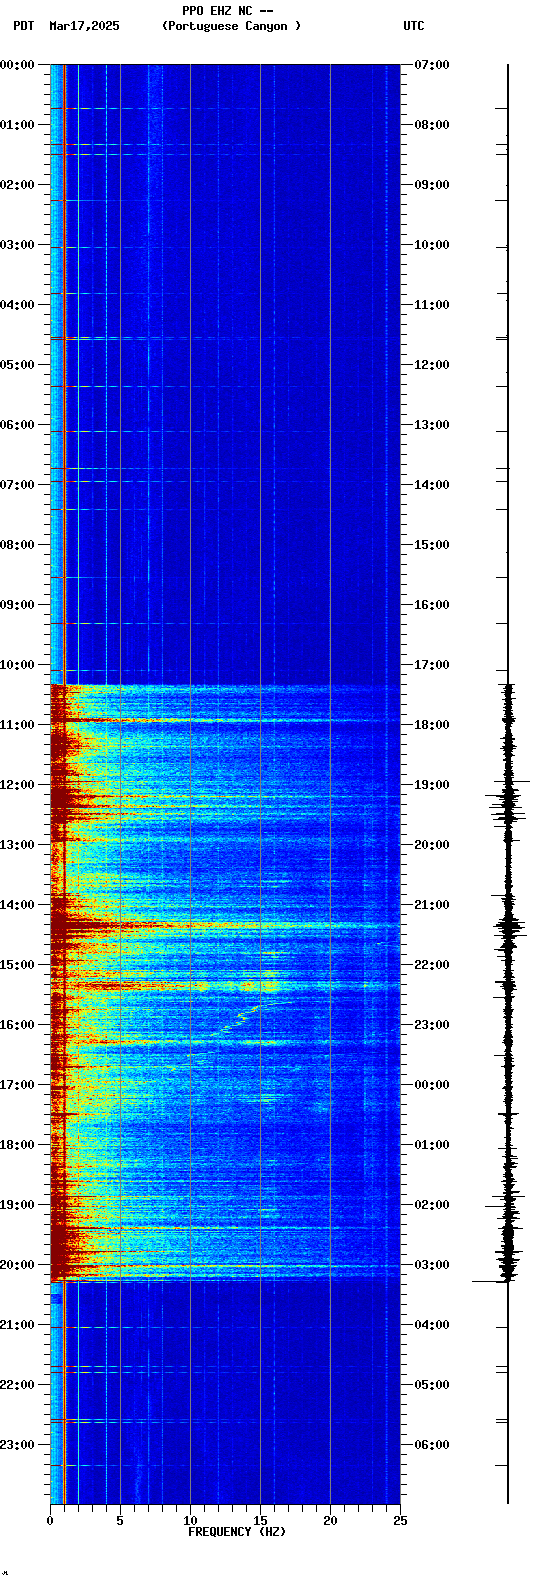The width and height of the screenshot is (552, 1584).
Task: Click the PDT time label '02:00'
Action: click(17, 185)
